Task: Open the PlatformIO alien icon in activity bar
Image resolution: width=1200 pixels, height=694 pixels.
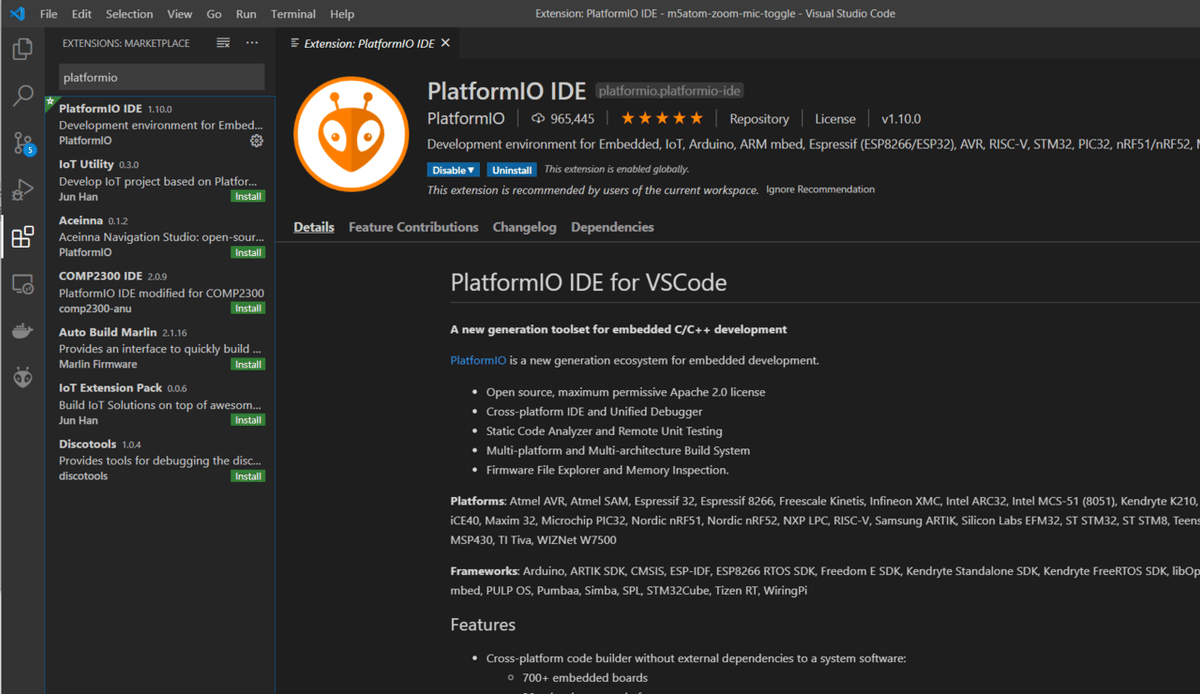Action: [x=22, y=379]
